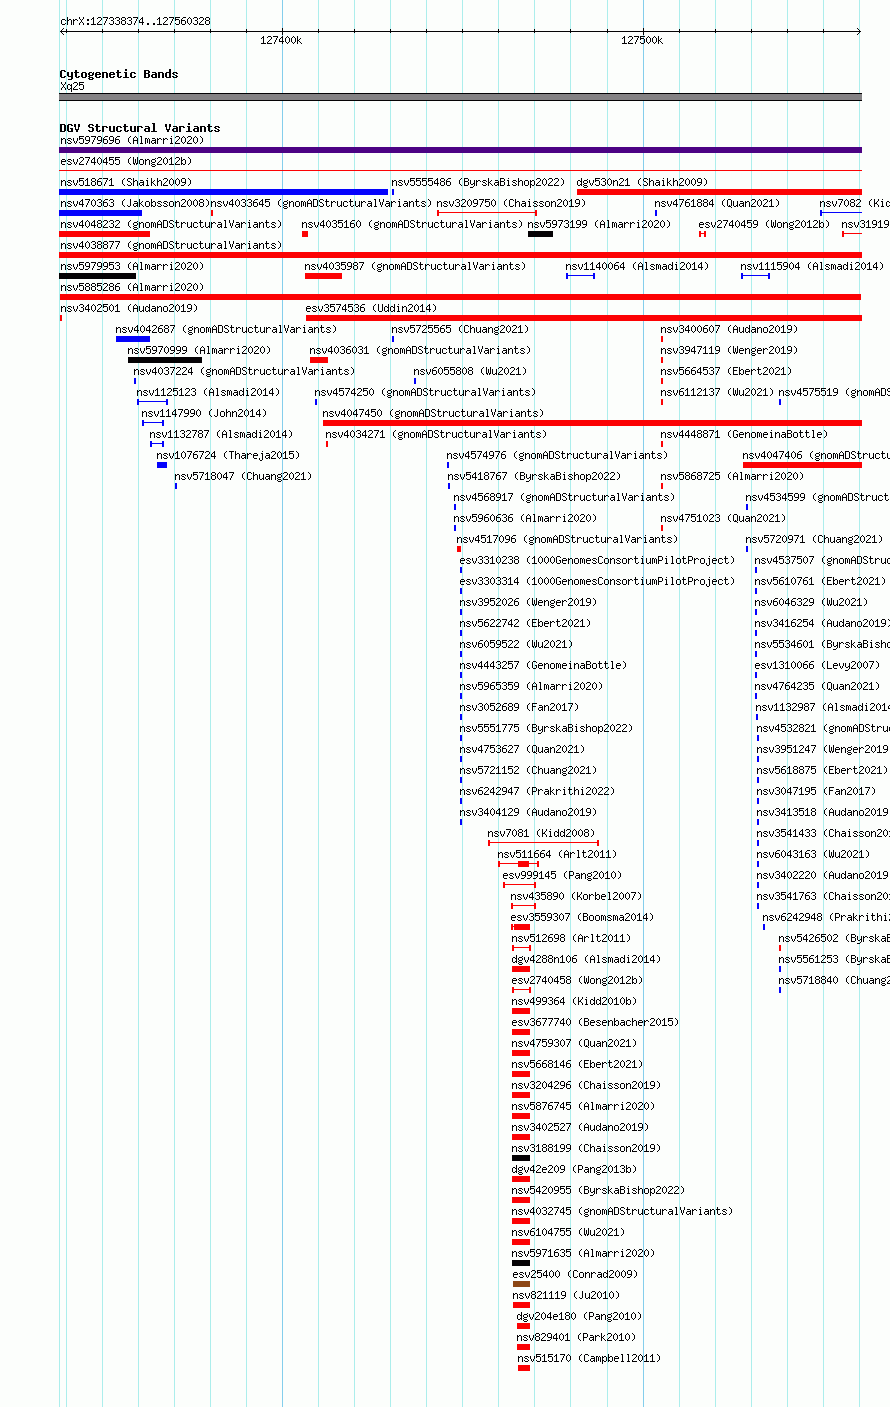
Task: Select nsv5664537 (Ebert2021) label
Action: click(x=726, y=371)
